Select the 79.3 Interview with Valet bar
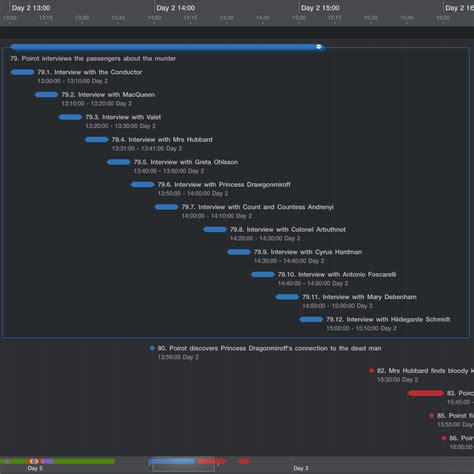The width and height of the screenshot is (474, 474). click(70, 117)
